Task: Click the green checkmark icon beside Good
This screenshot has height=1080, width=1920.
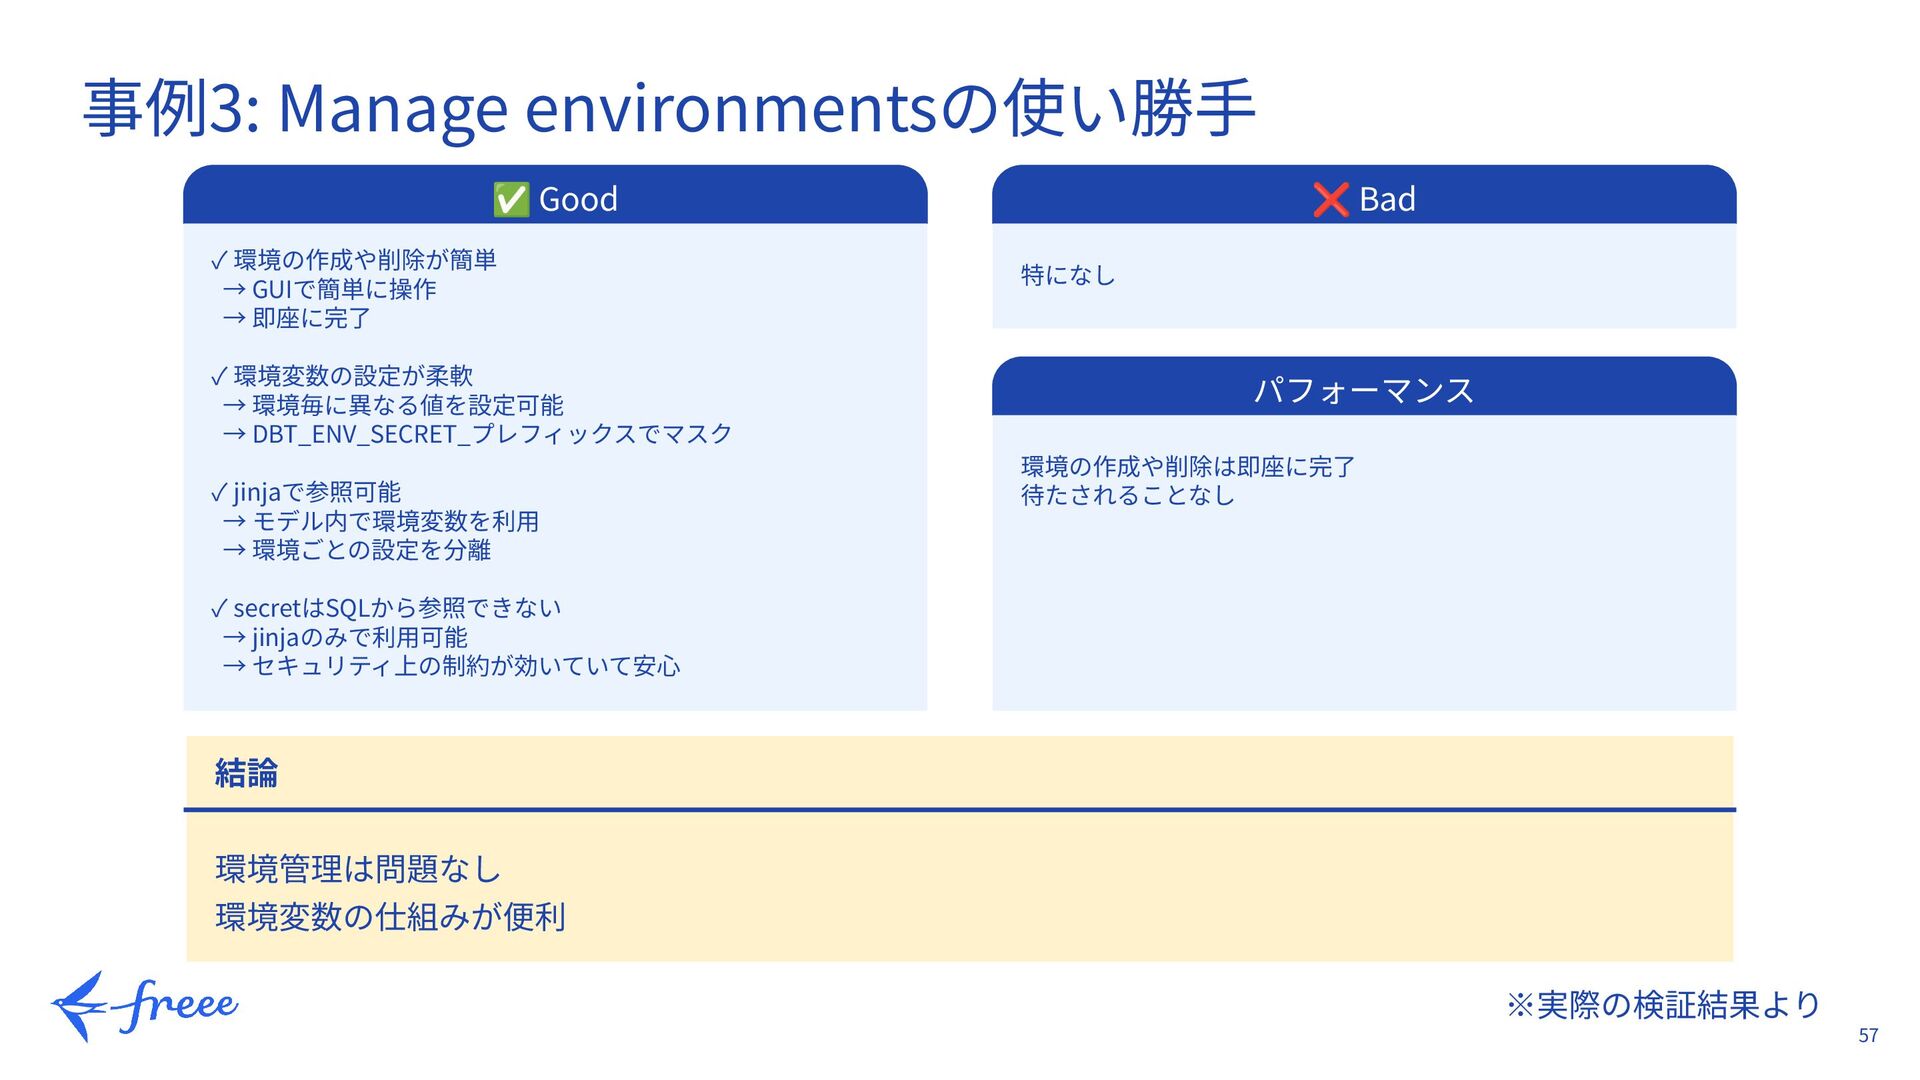Action: pos(511,199)
